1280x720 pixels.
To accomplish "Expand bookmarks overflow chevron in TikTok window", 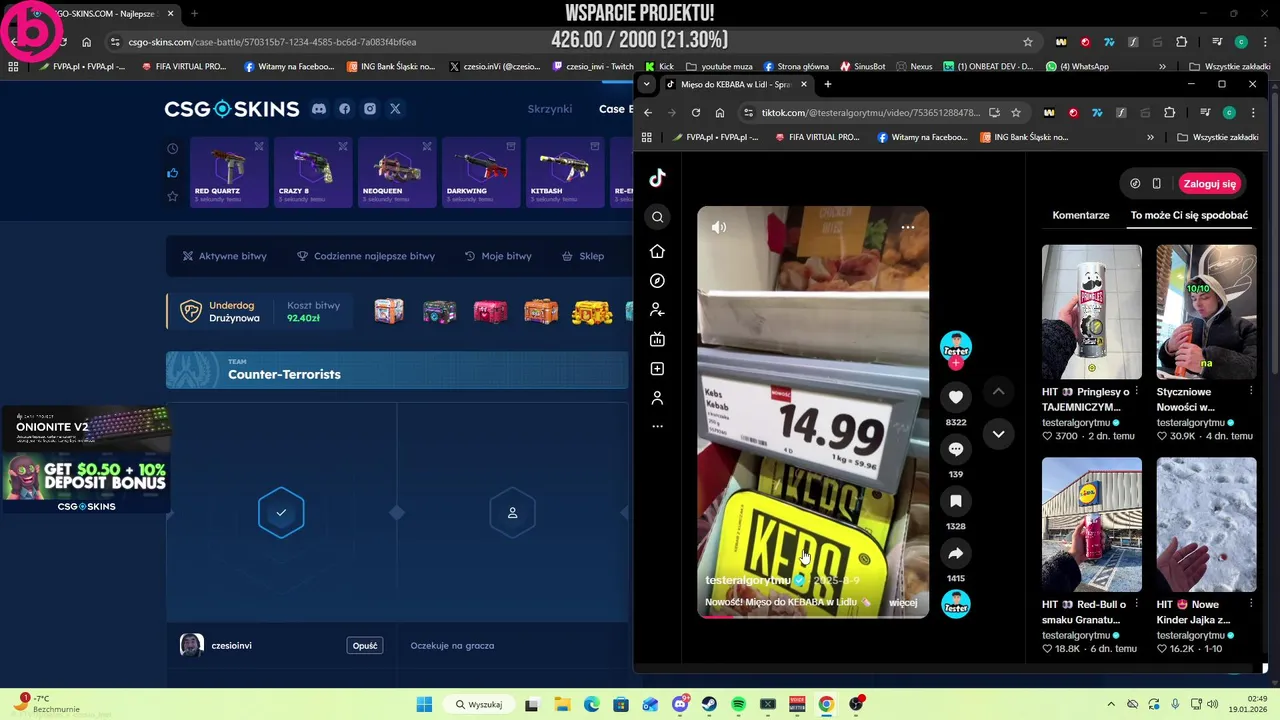I will 1150,137.
